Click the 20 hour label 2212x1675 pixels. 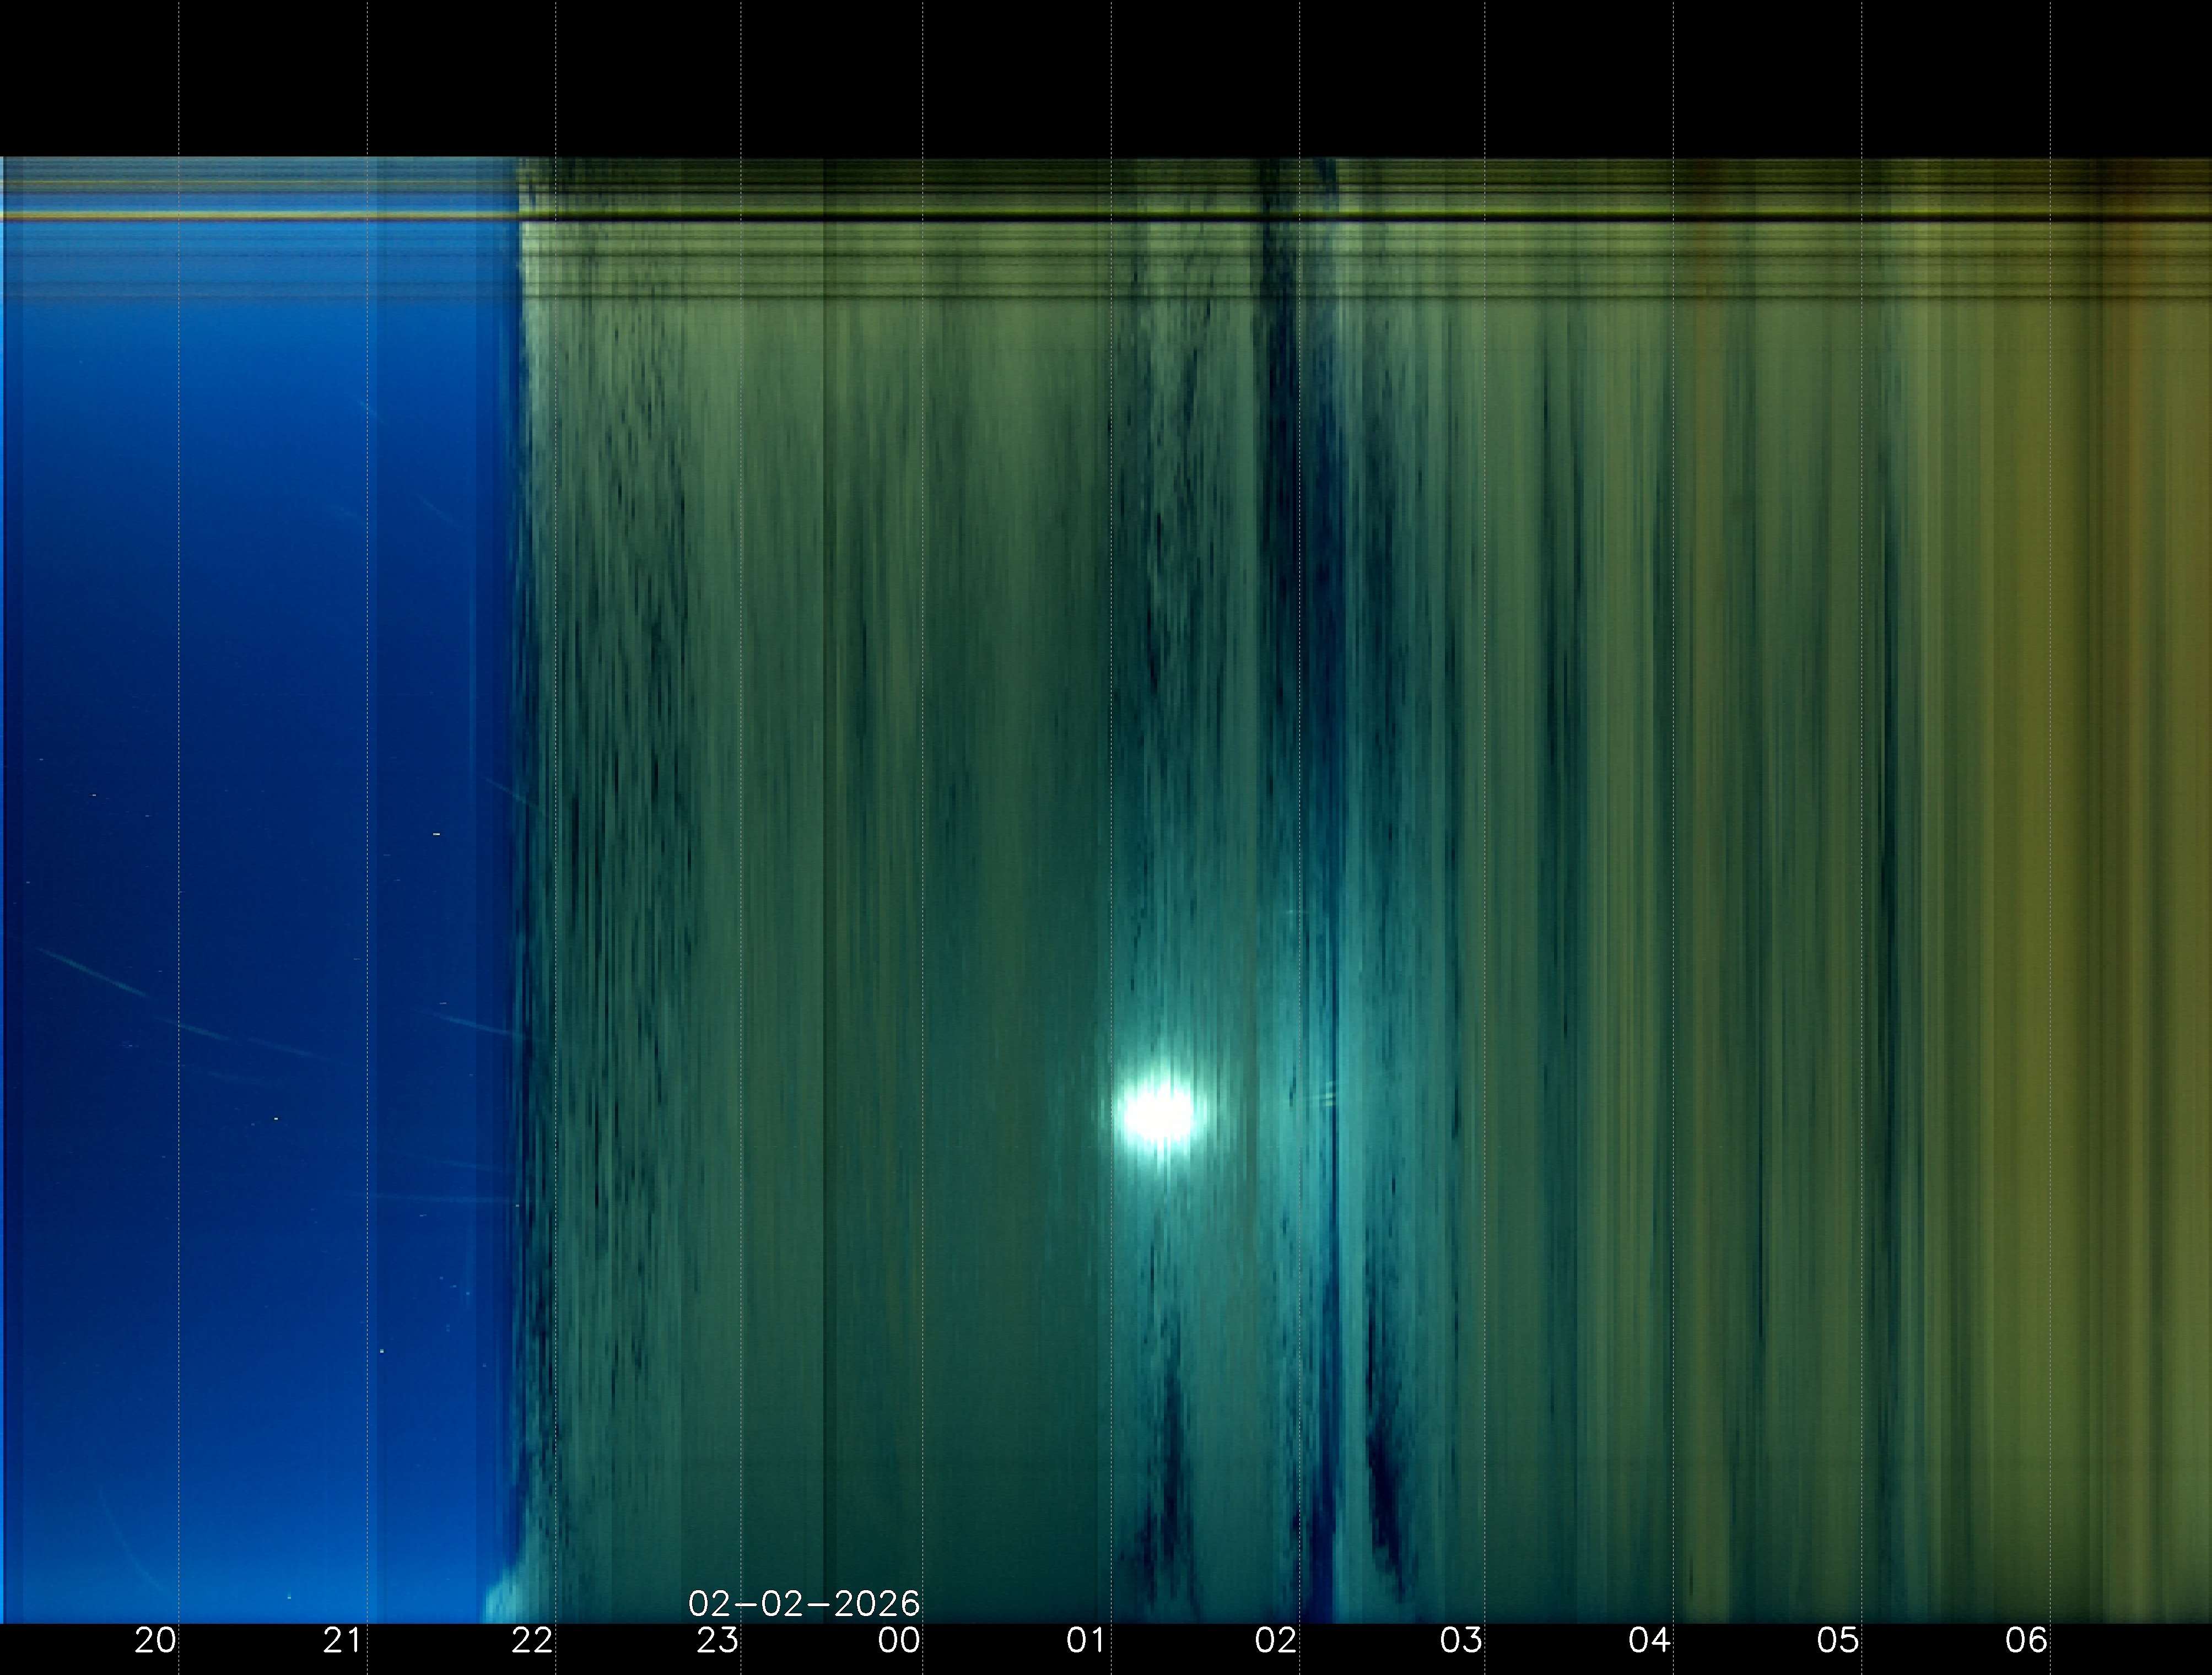tap(156, 1641)
